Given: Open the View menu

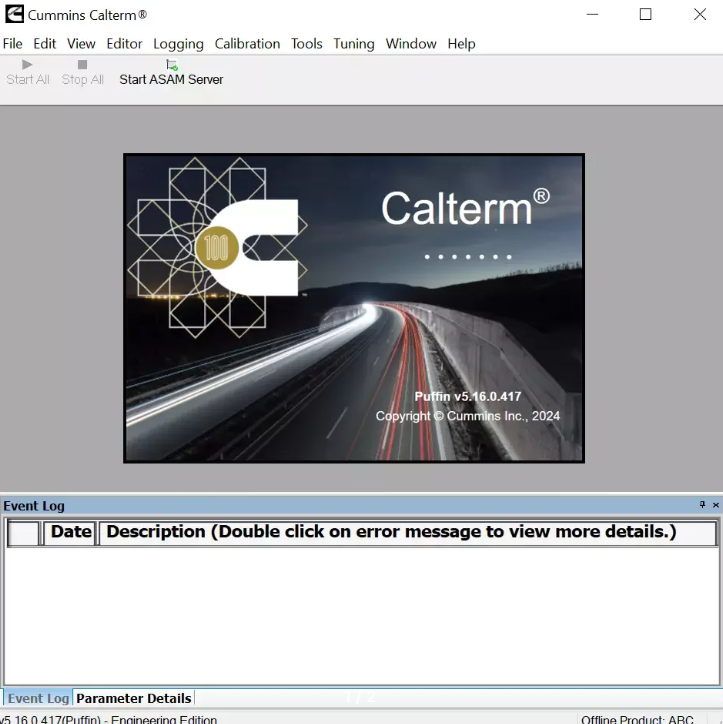Looking at the screenshot, I should 81,44.
